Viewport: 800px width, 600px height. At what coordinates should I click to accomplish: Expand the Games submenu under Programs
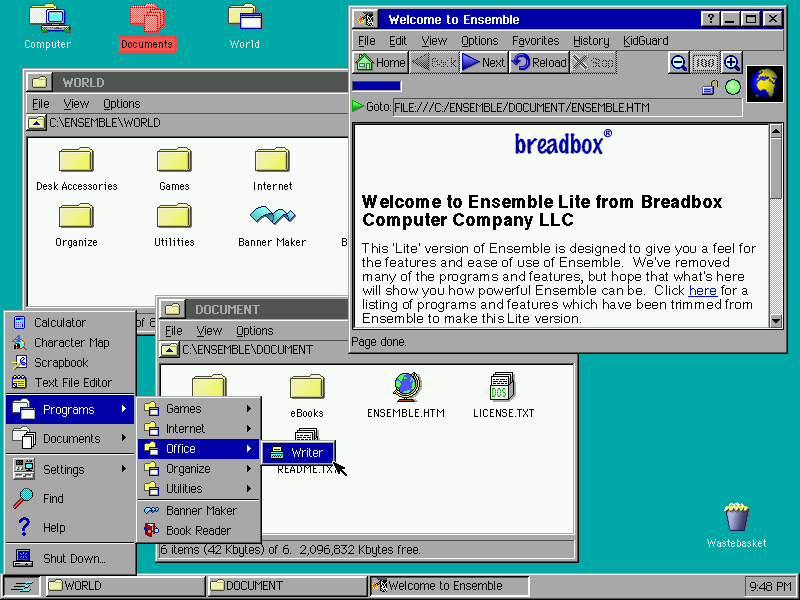pos(199,409)
